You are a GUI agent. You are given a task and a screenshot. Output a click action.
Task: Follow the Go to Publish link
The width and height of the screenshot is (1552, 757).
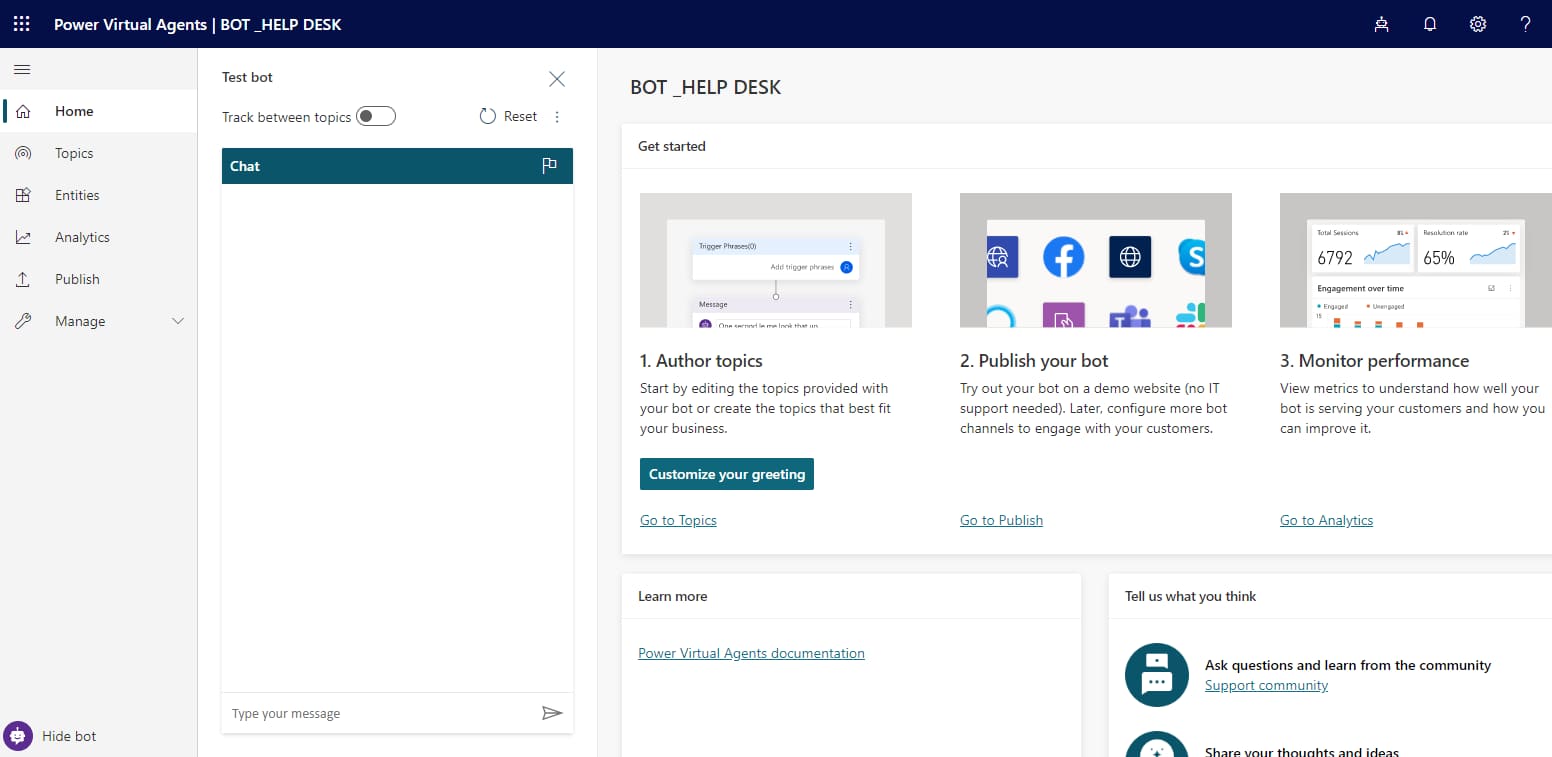coord(1001,520)
